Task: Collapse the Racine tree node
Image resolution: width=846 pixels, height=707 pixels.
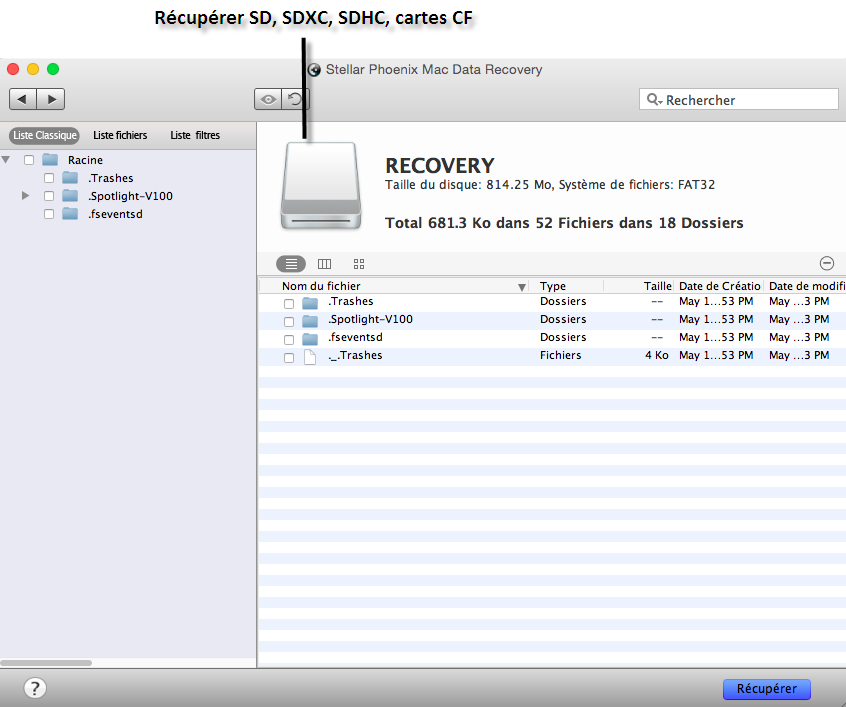Action: pos(6,160)
